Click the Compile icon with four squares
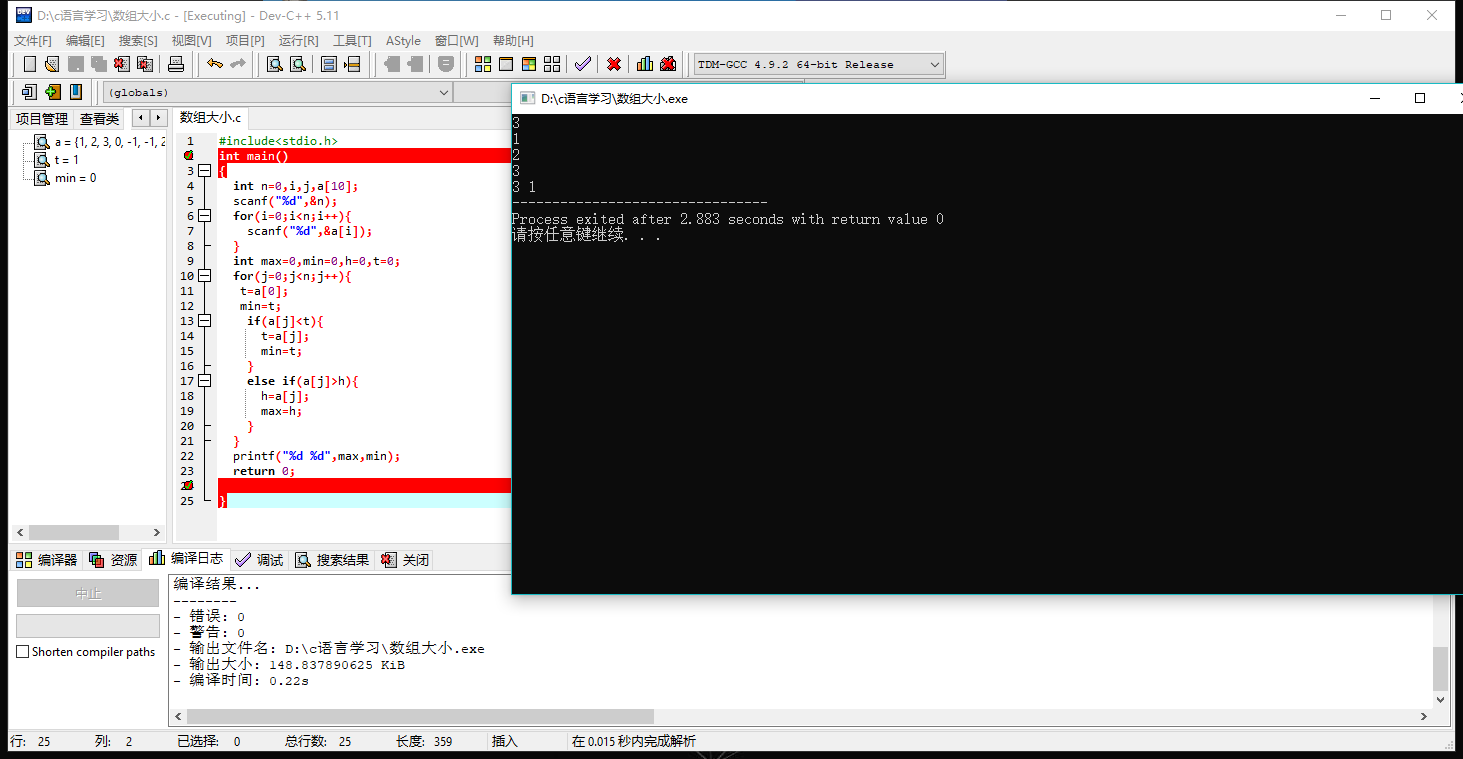This screenshot has height=759, width=1463. pyautogui.click(x=483, y=64)
